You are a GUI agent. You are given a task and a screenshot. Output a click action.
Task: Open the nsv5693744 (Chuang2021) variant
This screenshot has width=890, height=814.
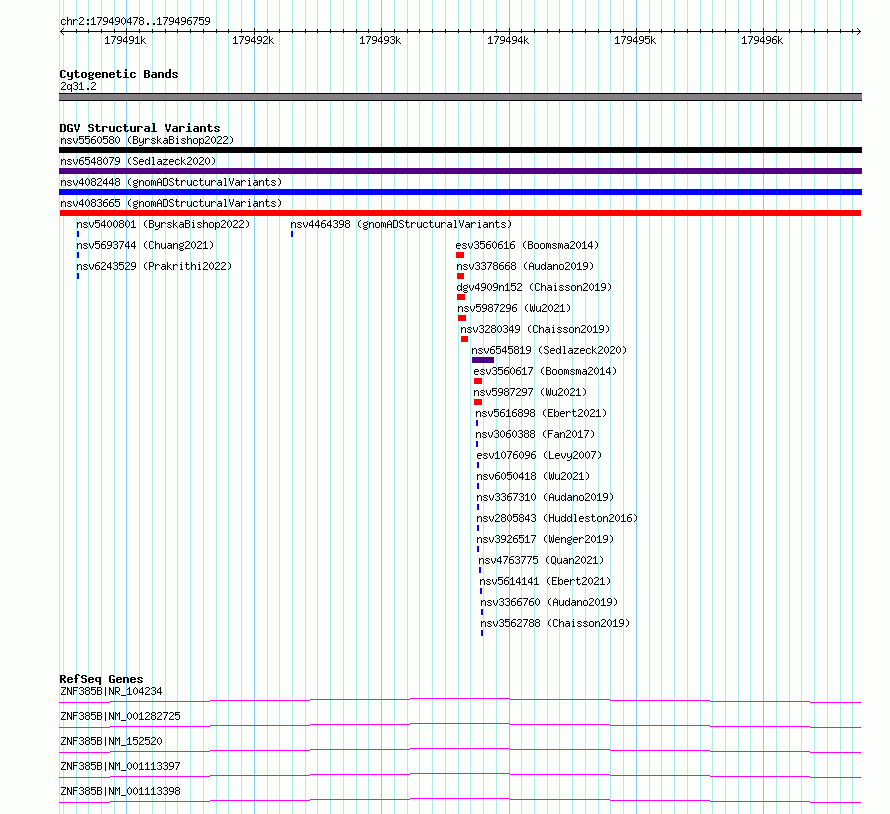[145, 245]
